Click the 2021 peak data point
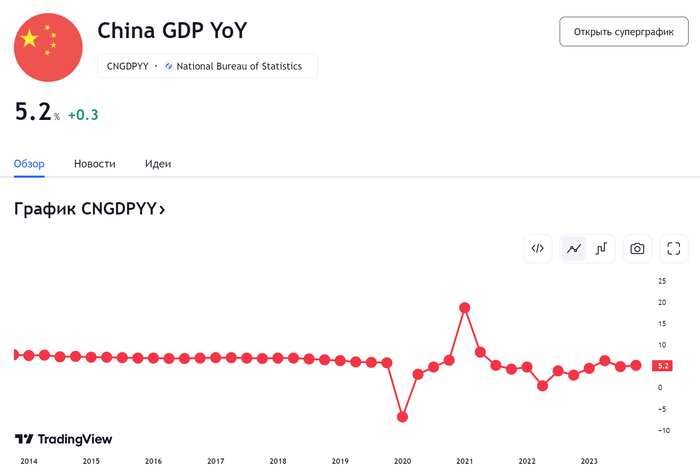700x474 pixels. (x=465, y=308)
